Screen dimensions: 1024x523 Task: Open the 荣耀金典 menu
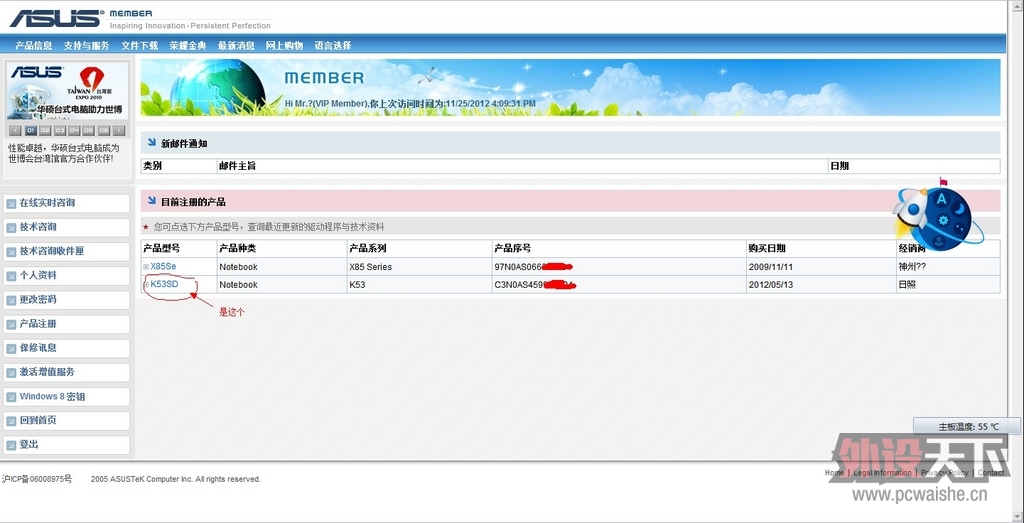pos(188,46)
